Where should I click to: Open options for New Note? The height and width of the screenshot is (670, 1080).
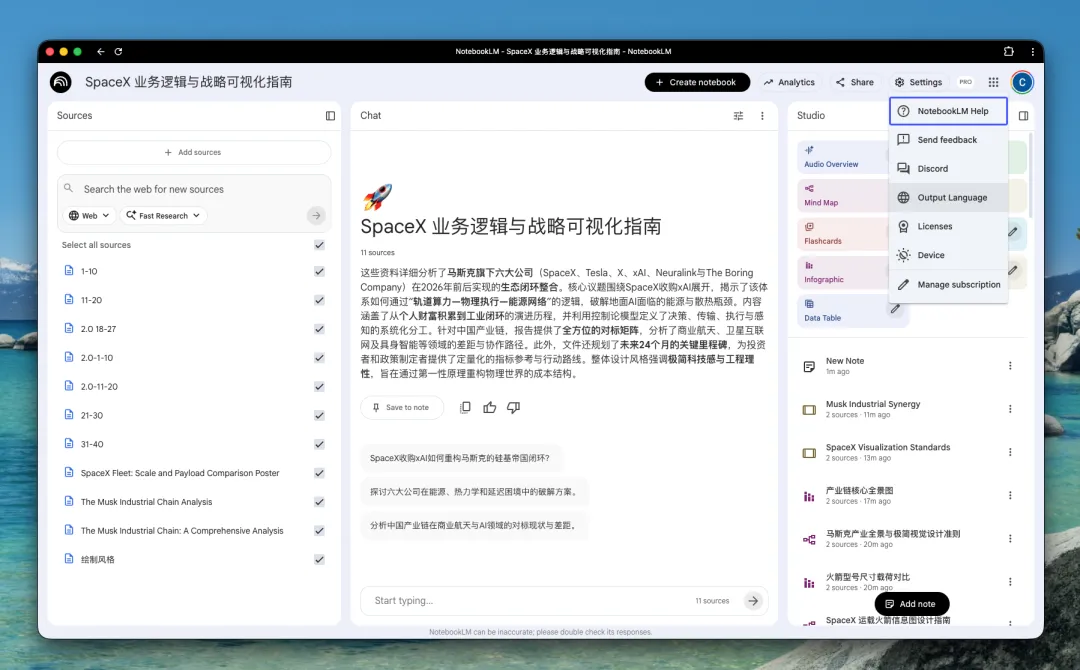click(x=1010, y=366)
